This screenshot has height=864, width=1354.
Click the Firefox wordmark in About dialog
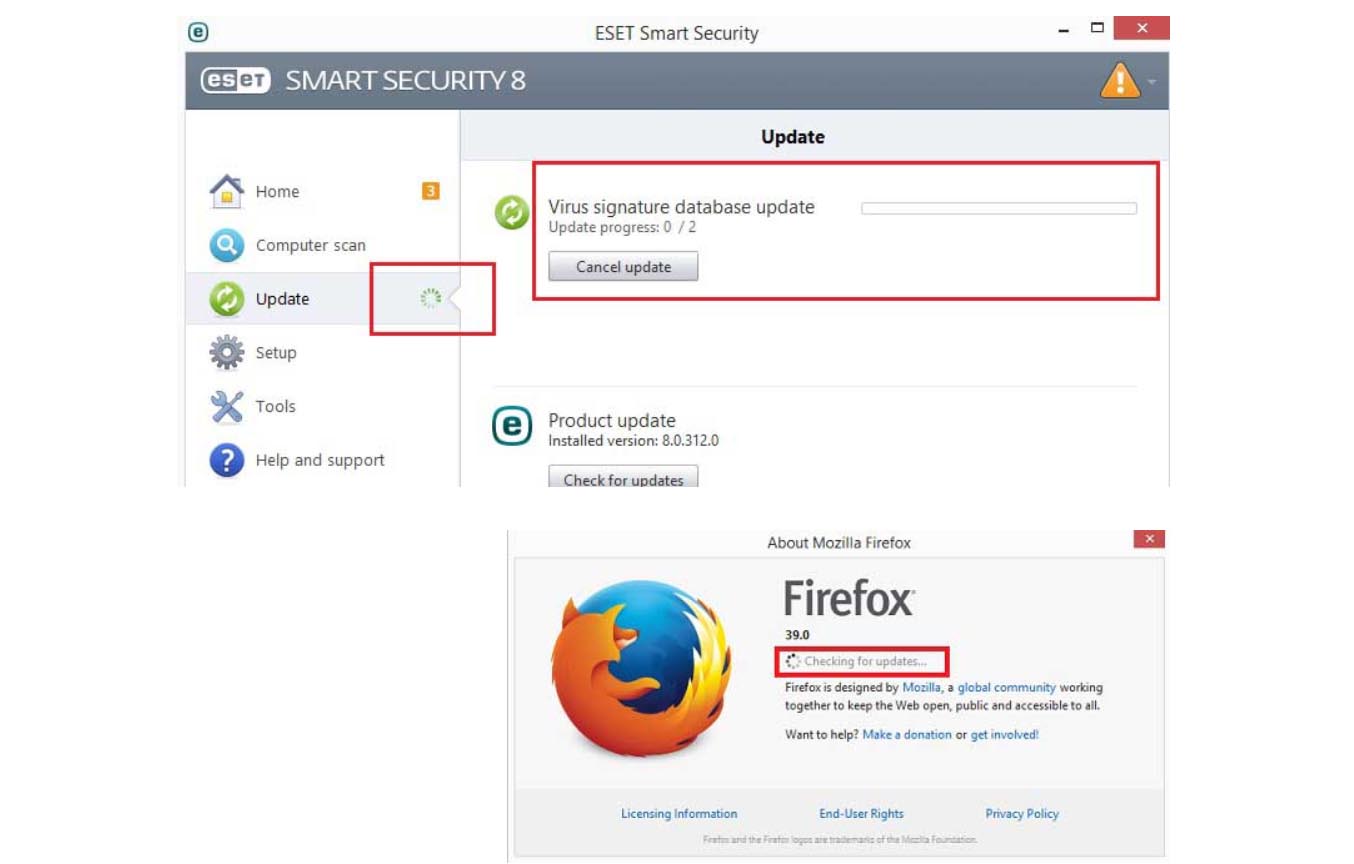pos(848,599)
